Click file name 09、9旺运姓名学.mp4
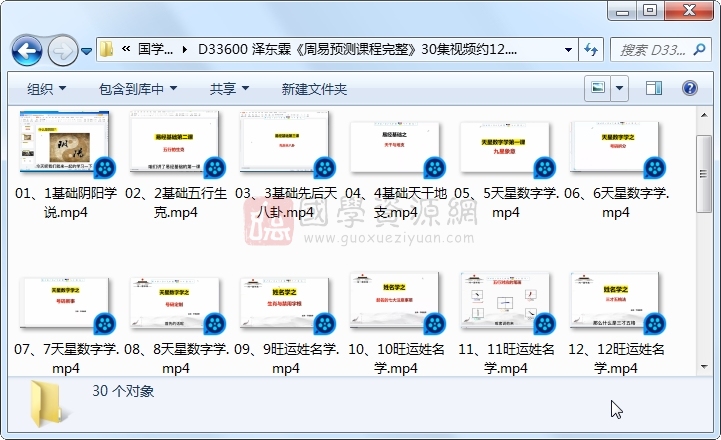The width and height of the screenshot is (721, 440). (286, 359)
